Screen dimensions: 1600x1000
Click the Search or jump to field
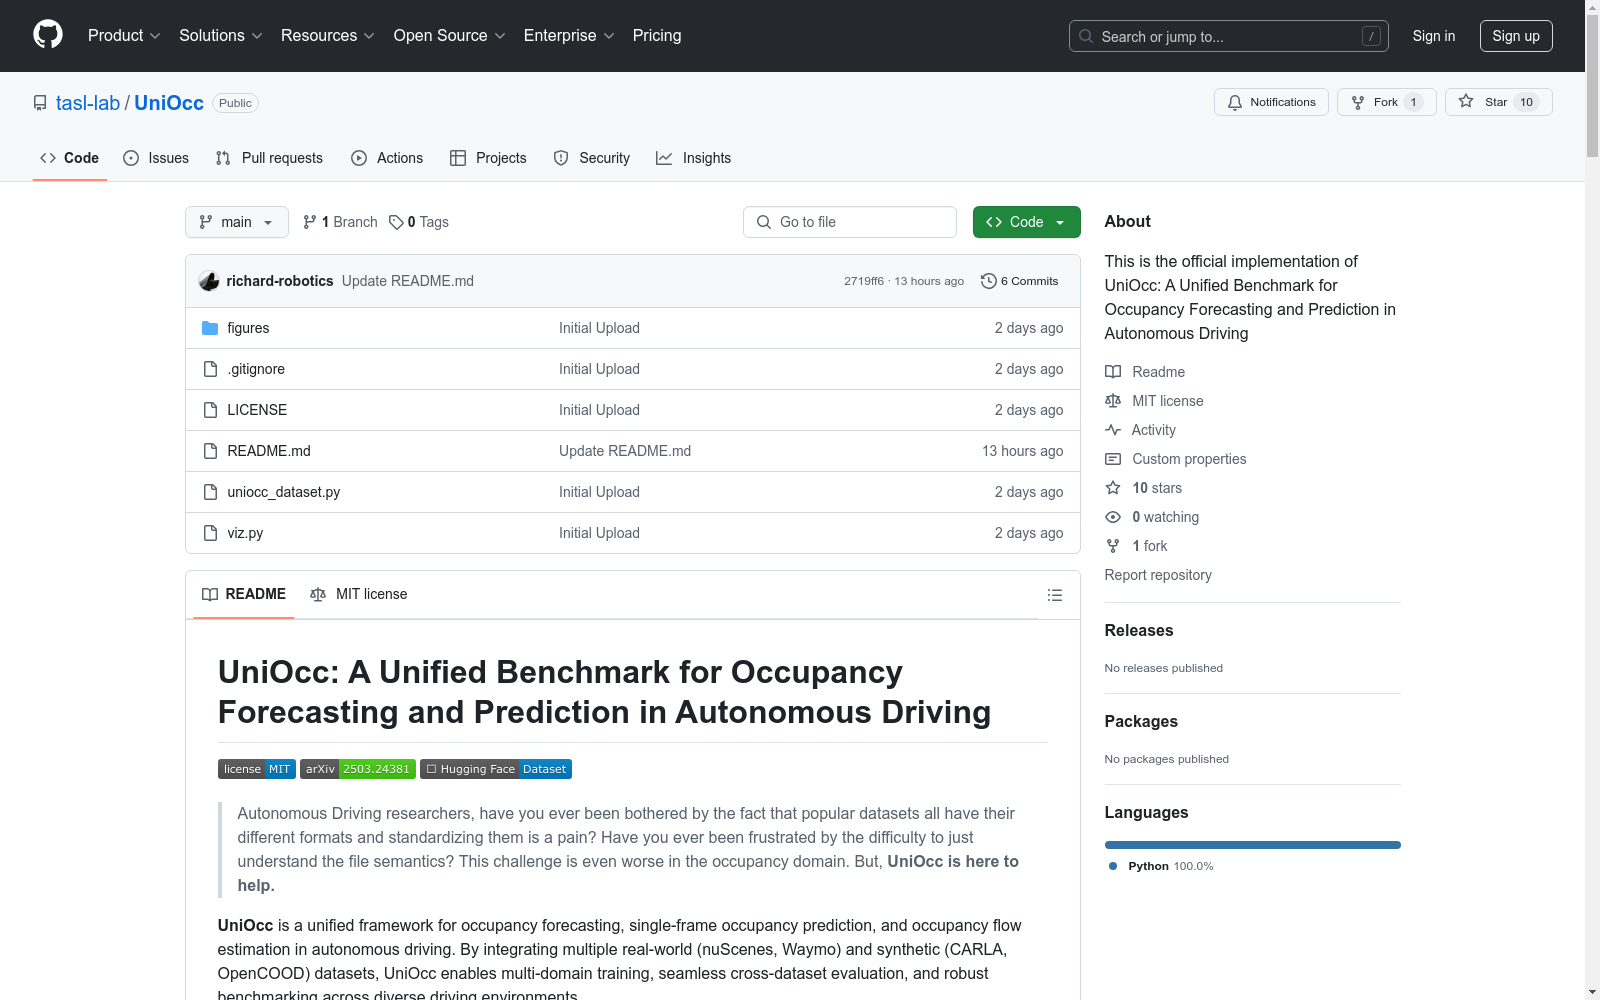click(1229, 36)
